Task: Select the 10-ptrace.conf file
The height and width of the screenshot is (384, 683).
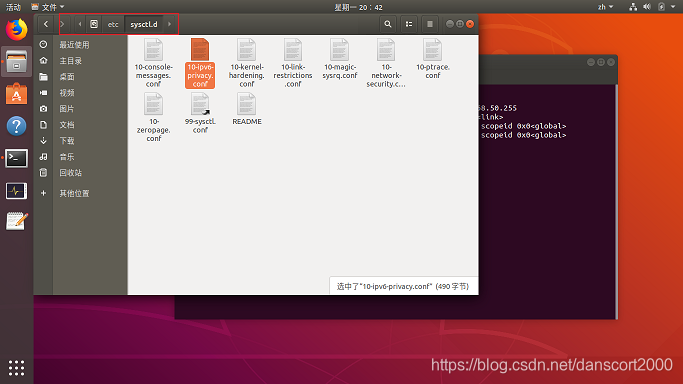Action: click(433, 59)
